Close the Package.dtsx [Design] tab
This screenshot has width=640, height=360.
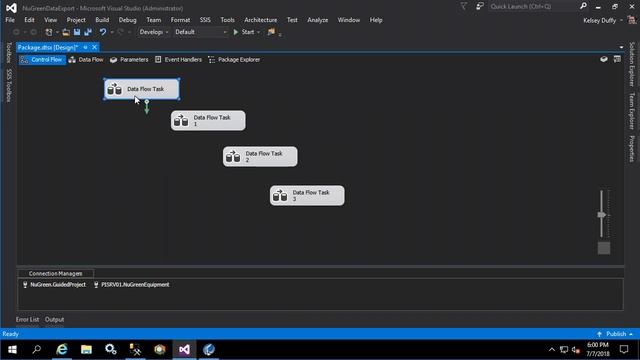tap(94, 47)
